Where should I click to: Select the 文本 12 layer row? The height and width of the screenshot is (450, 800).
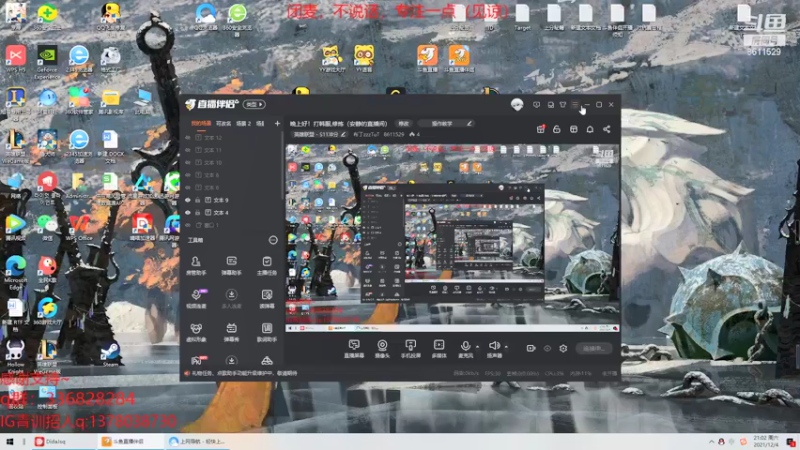232,138
